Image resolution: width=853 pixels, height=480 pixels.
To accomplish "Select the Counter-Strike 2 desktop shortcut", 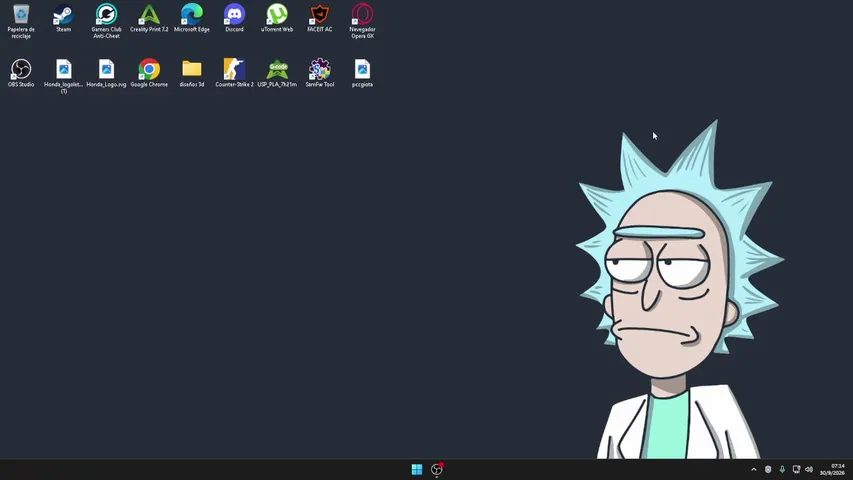I will pos(234,73).
